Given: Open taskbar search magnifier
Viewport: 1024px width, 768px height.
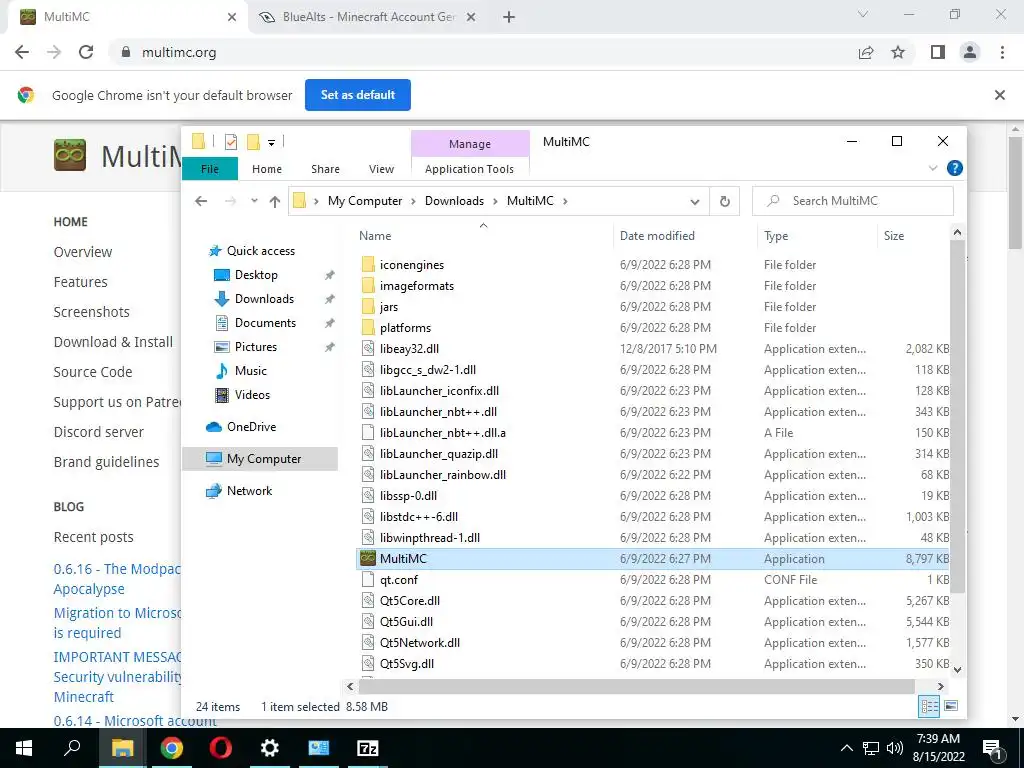Looking at the screenshot, I should [72, 748].
